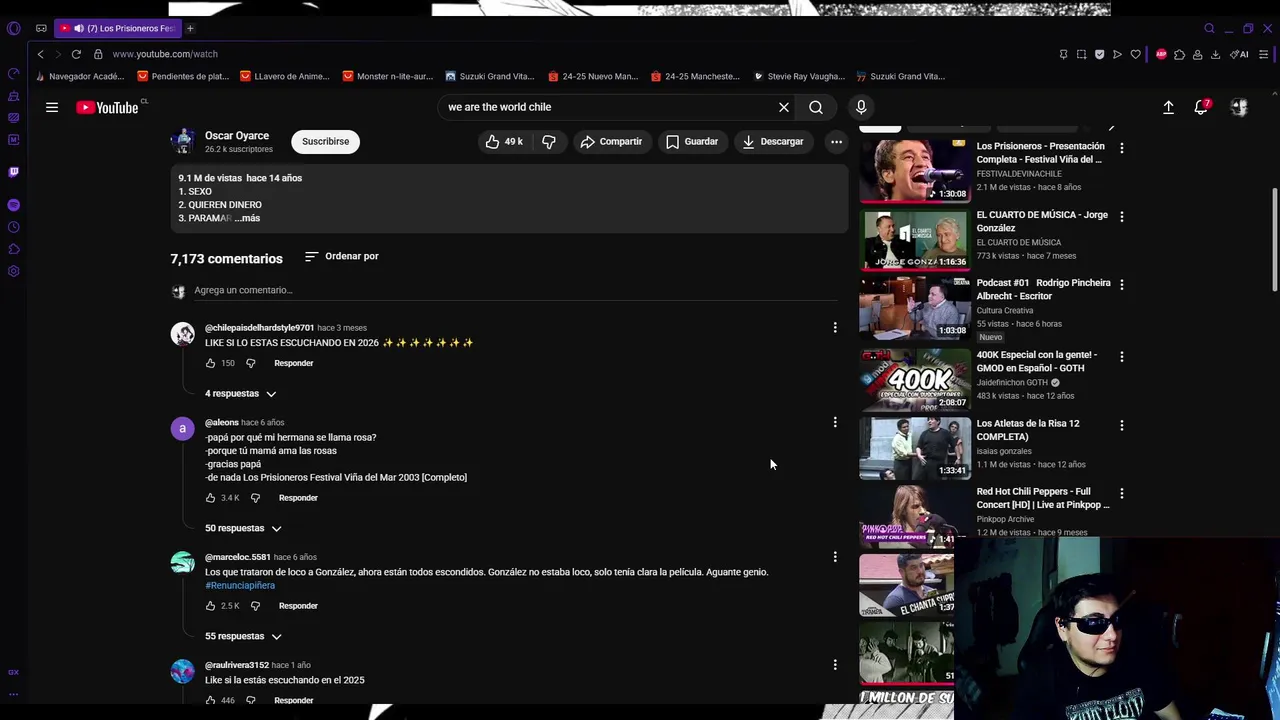The image size is (1280, 720).
Task: Like the @chilepaisdelhardstyle9701 comment
Action: 210,363
